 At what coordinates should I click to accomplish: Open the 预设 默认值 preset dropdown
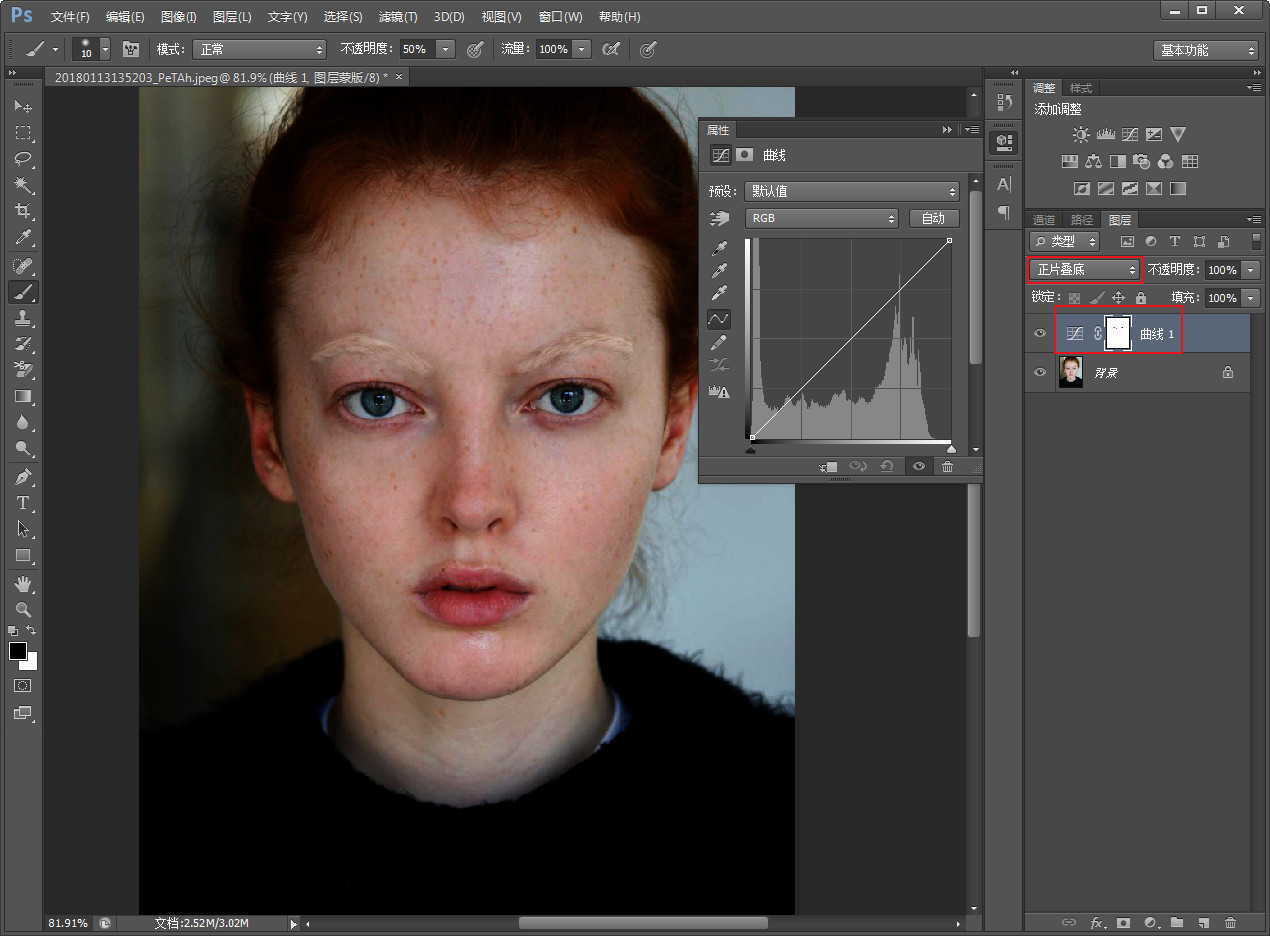(x=851, y=191)
